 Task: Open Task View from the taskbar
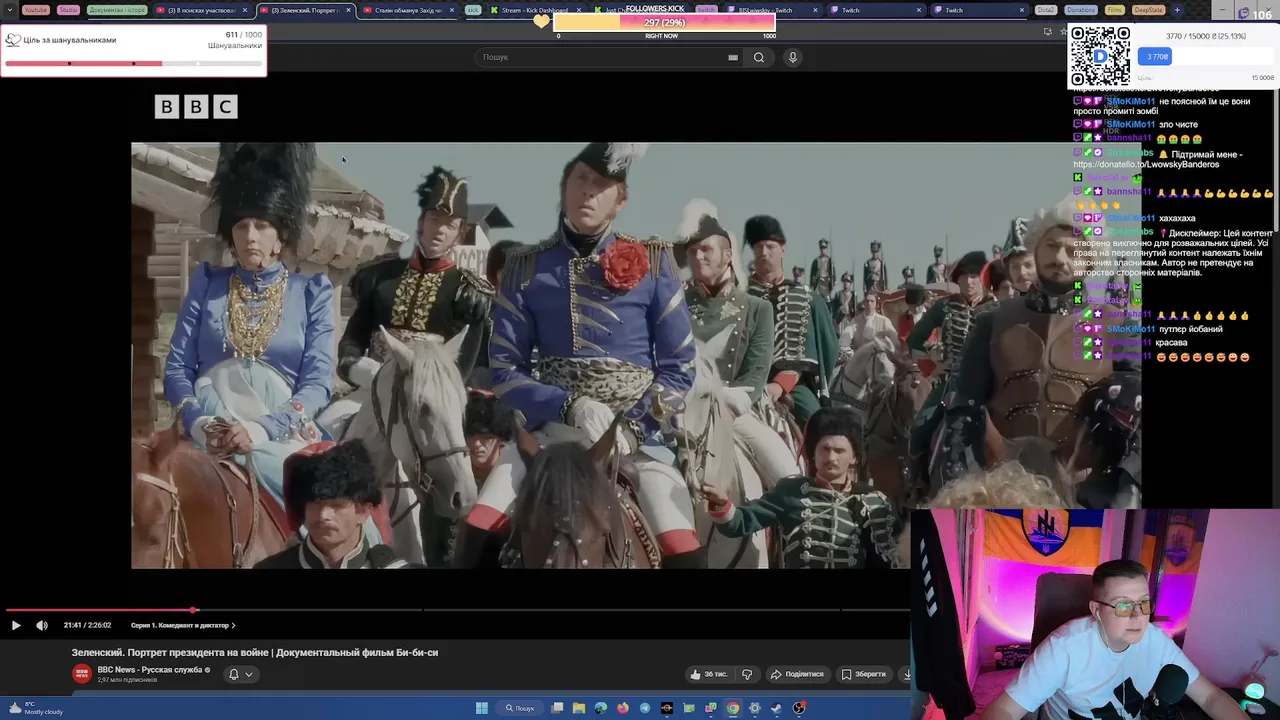pos(557,708)
